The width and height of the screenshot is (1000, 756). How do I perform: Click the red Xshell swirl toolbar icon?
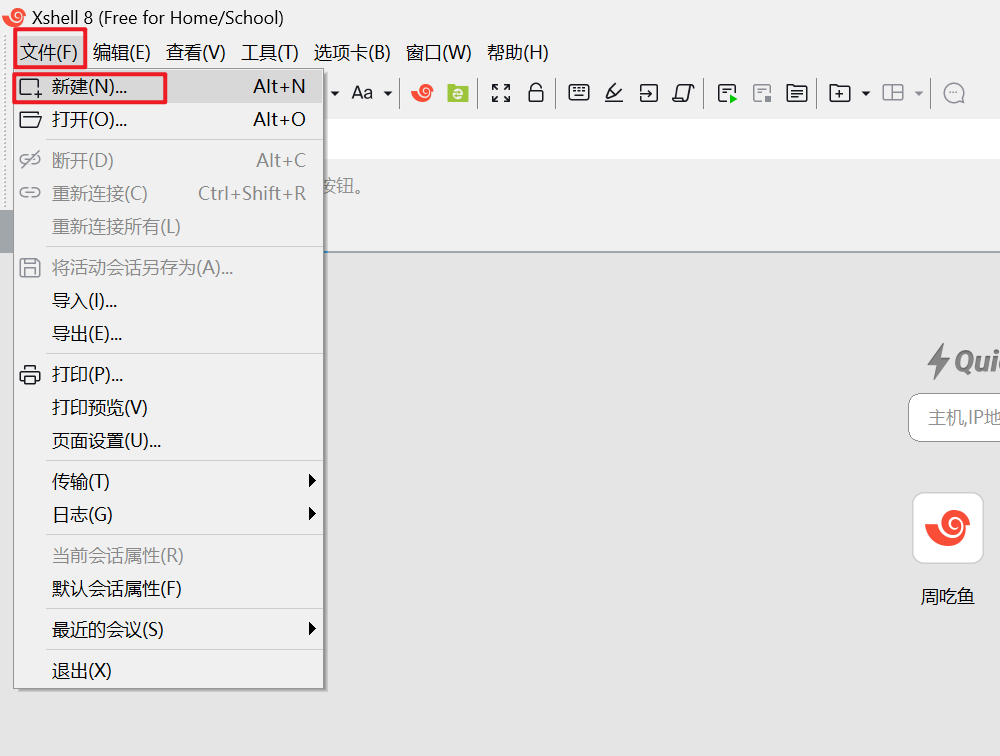(422, 93)
